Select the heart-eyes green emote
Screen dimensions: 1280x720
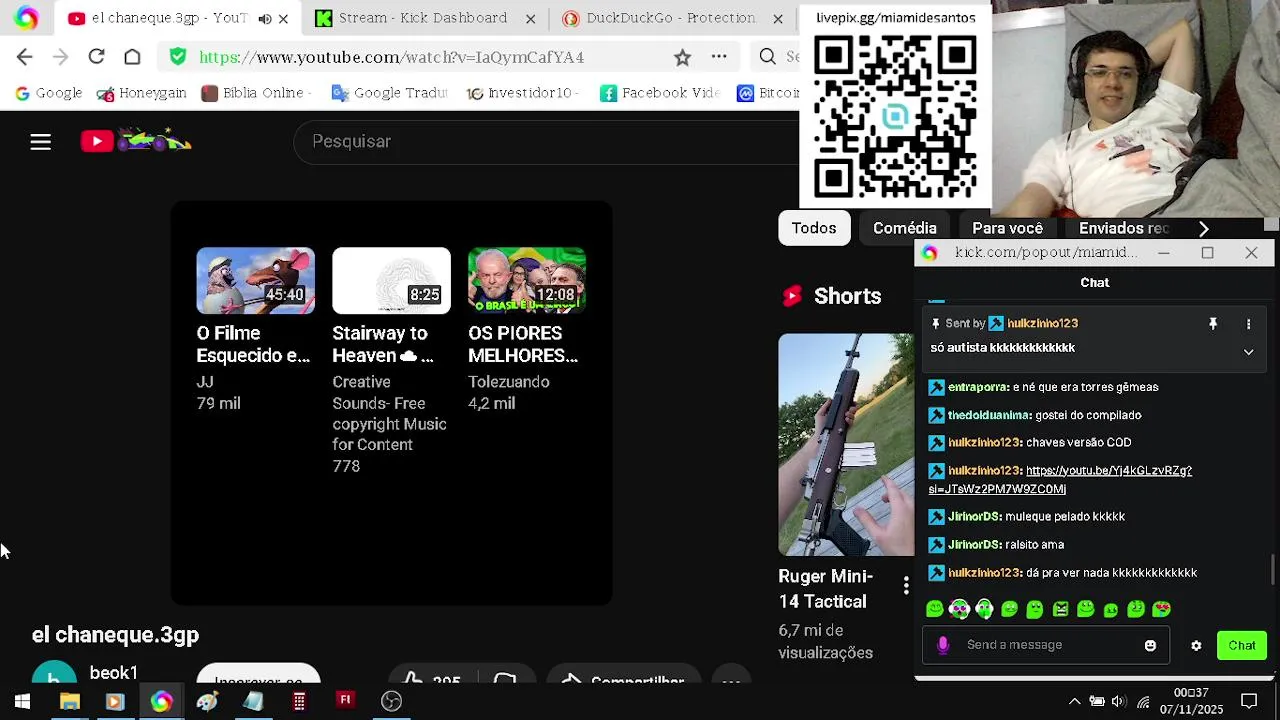1161,609
